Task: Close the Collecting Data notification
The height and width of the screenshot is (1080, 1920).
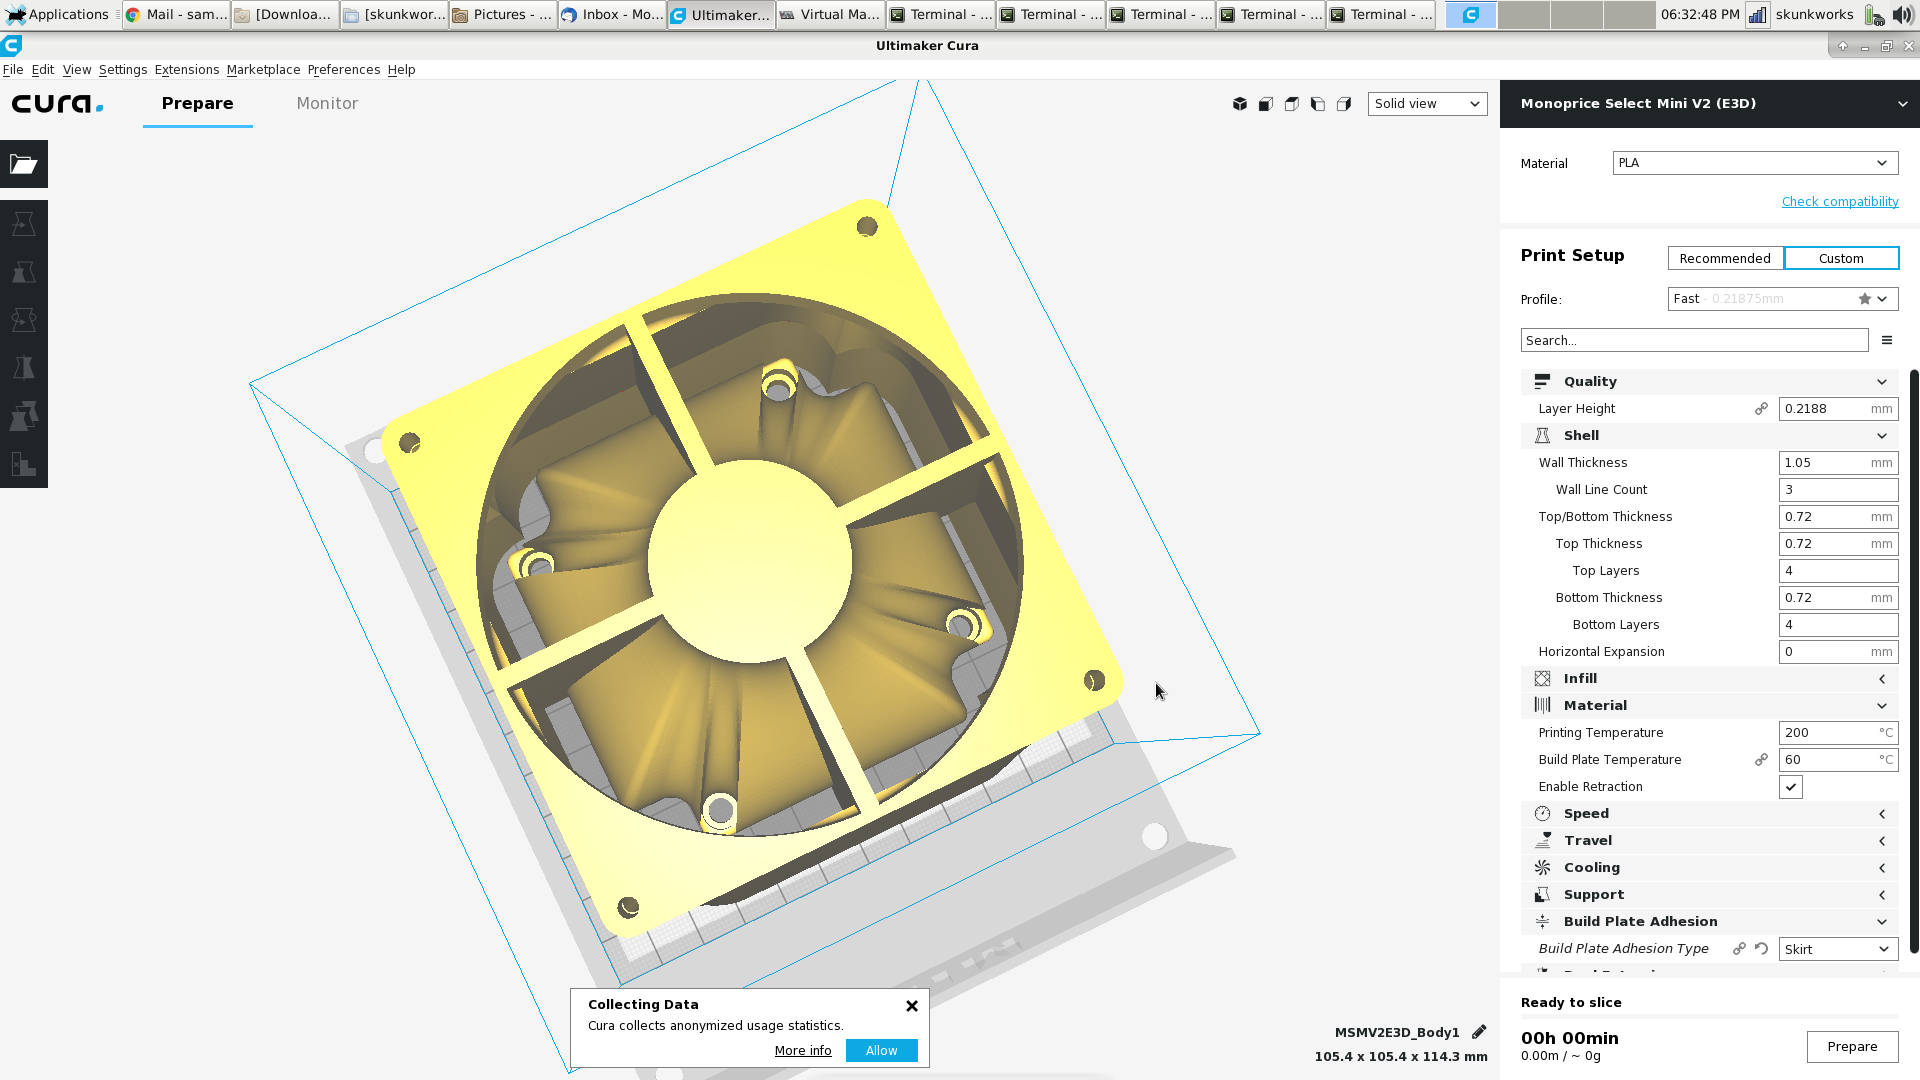Action: coord(912,1006)
